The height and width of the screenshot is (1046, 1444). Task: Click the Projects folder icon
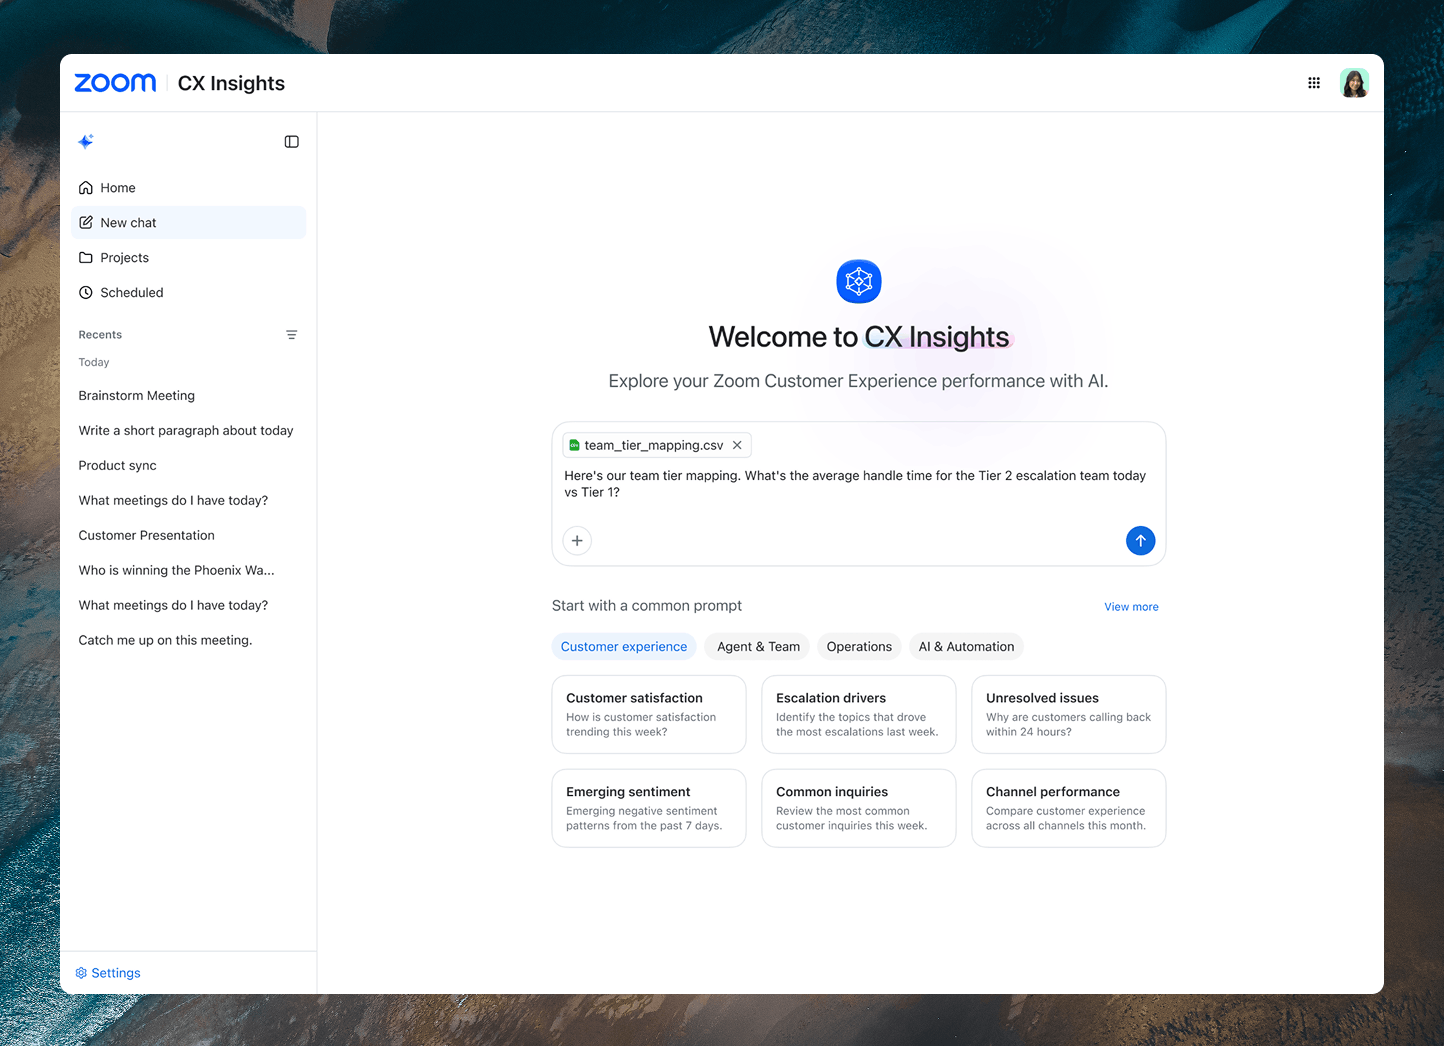(x=86, y=258)
